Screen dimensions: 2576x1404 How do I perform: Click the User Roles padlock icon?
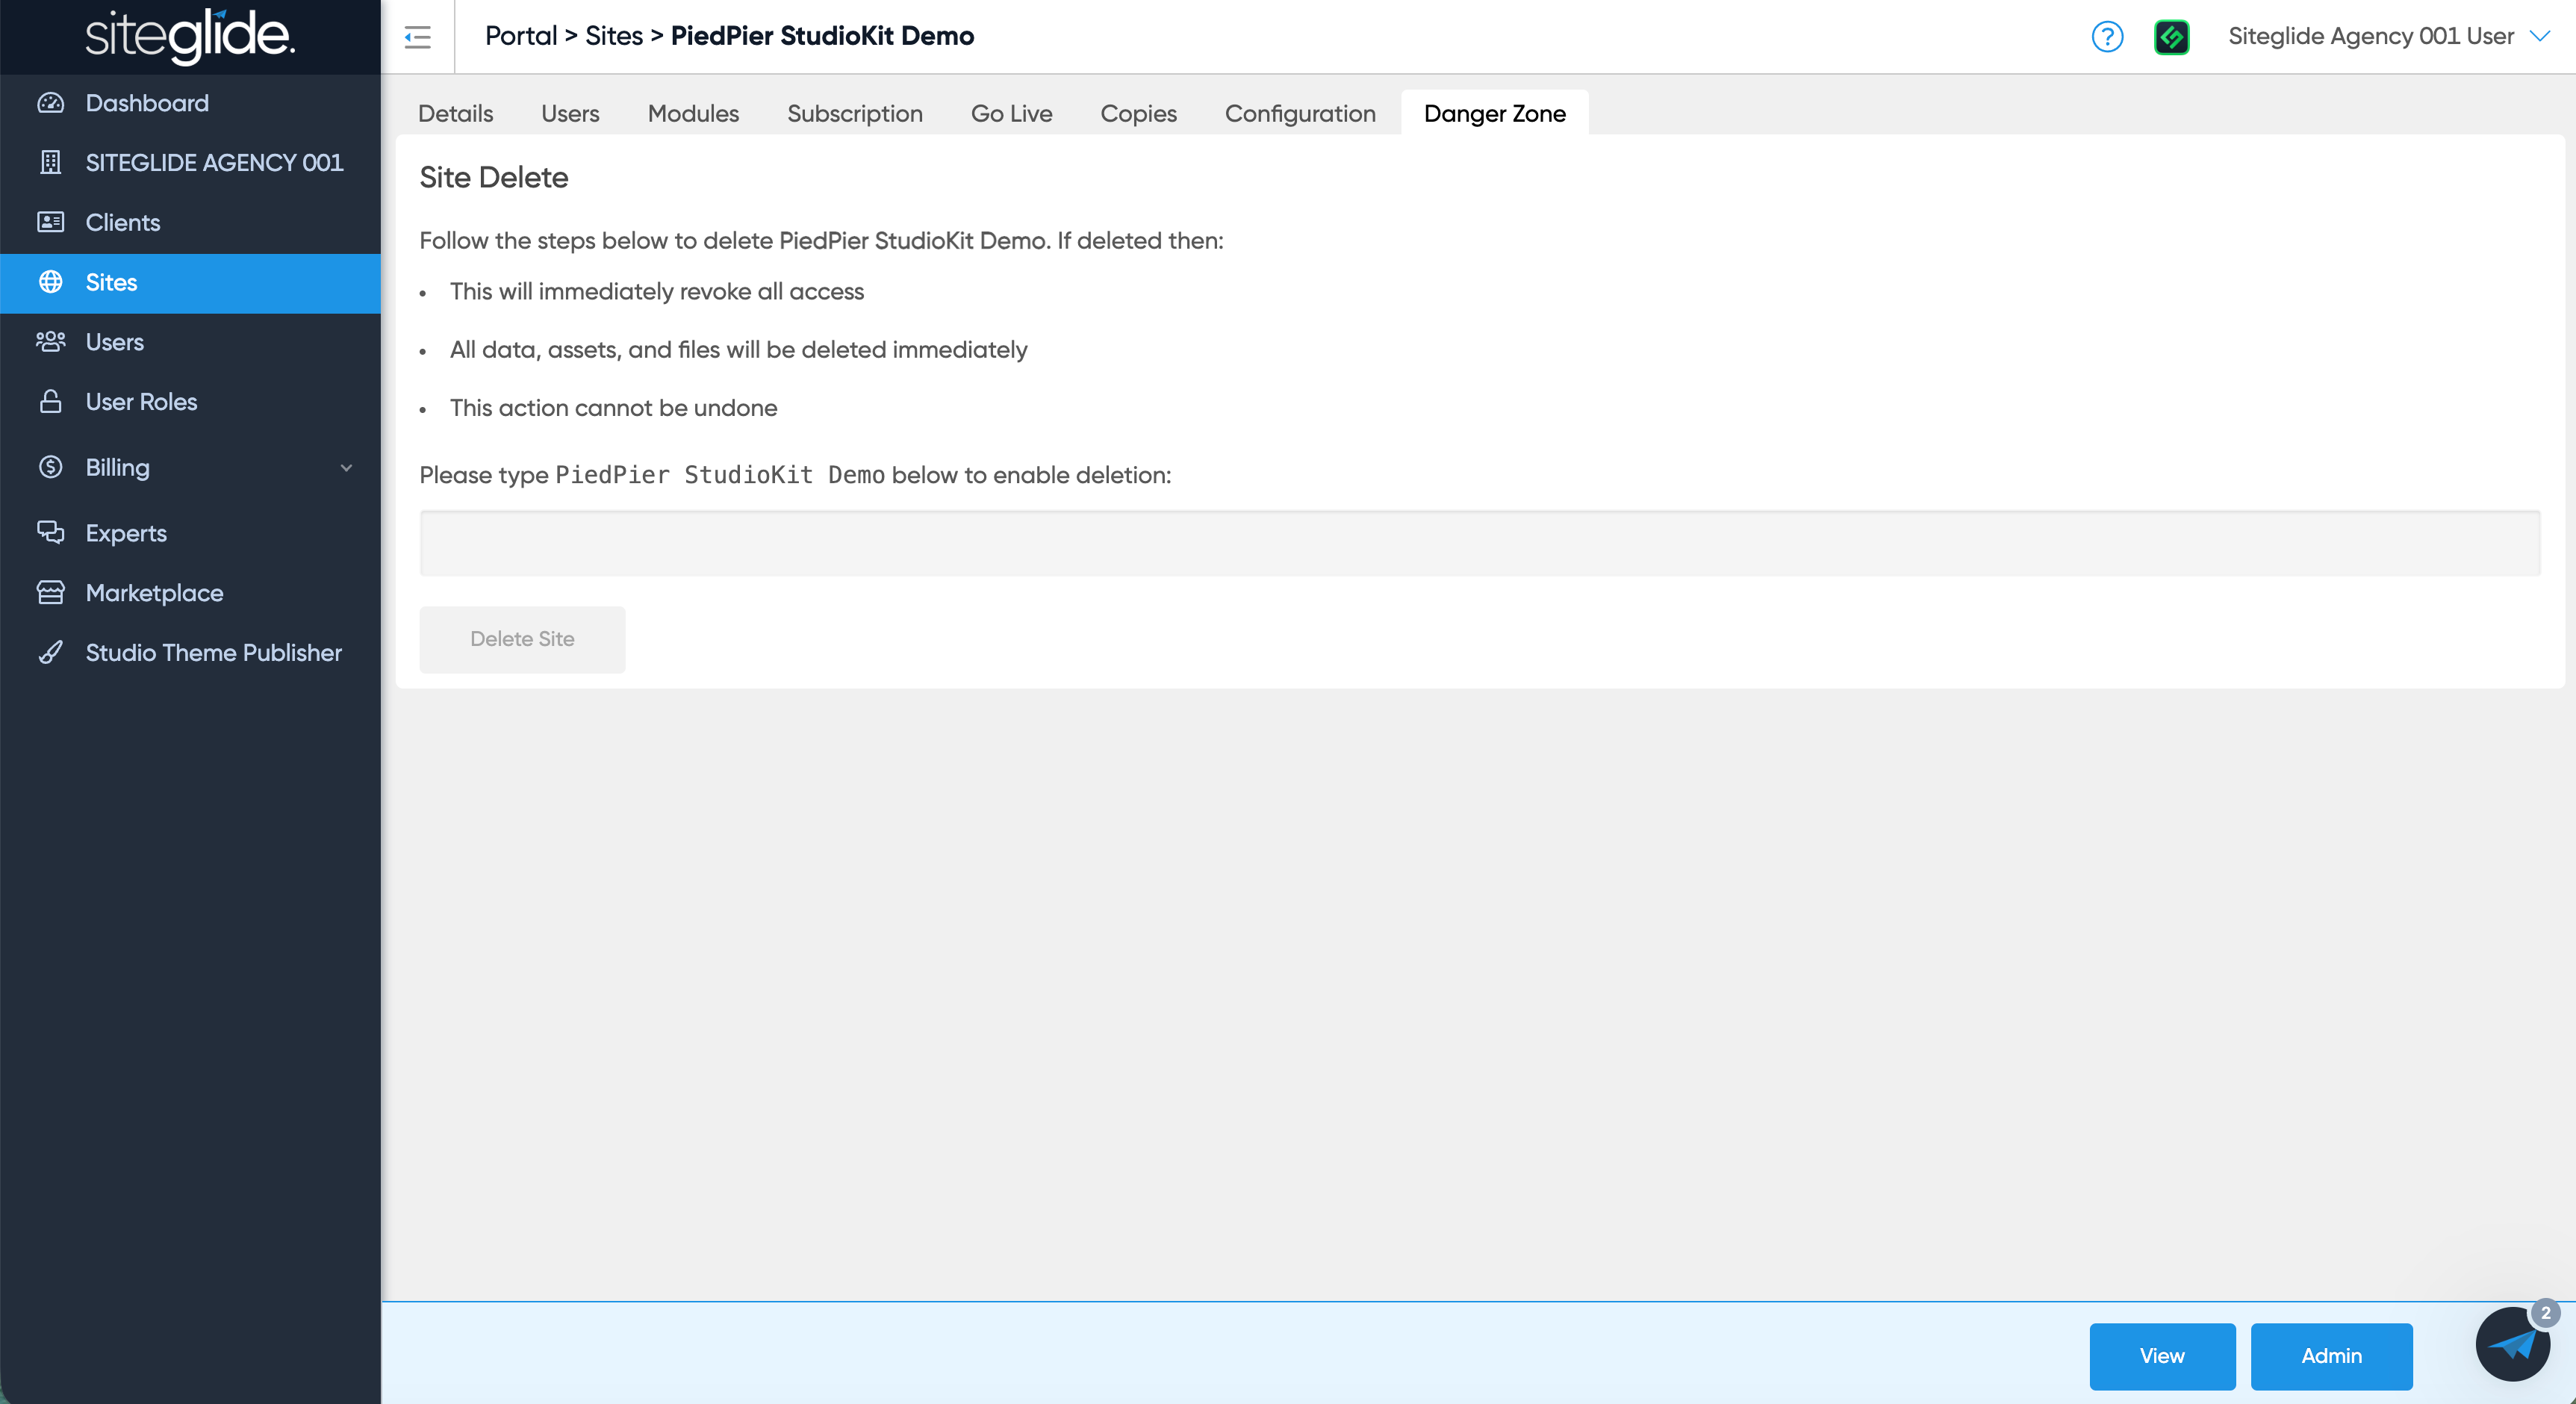51,402
